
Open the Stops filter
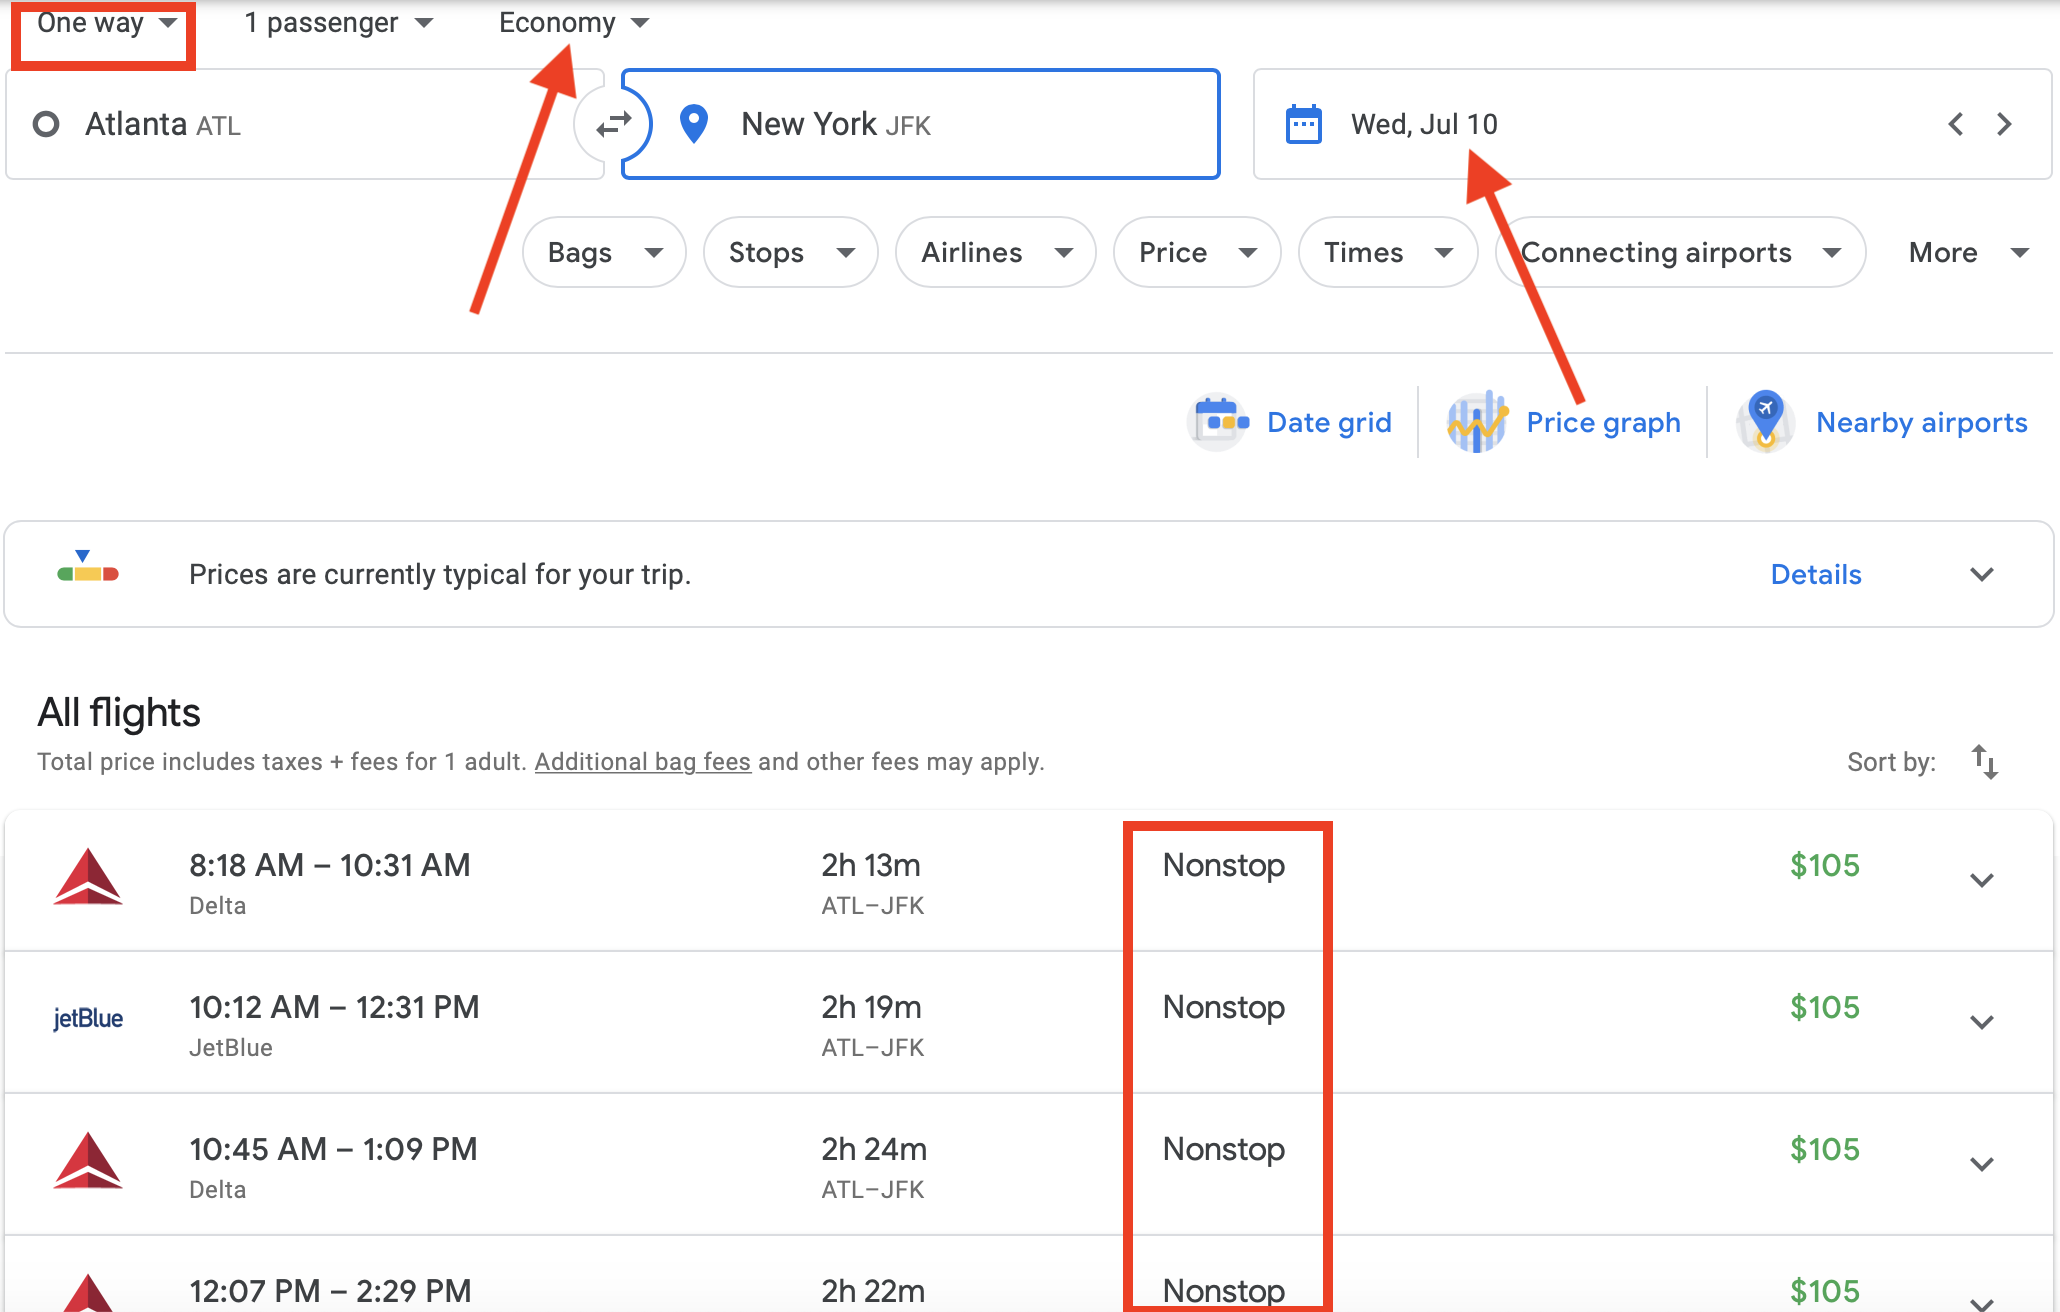790,252
